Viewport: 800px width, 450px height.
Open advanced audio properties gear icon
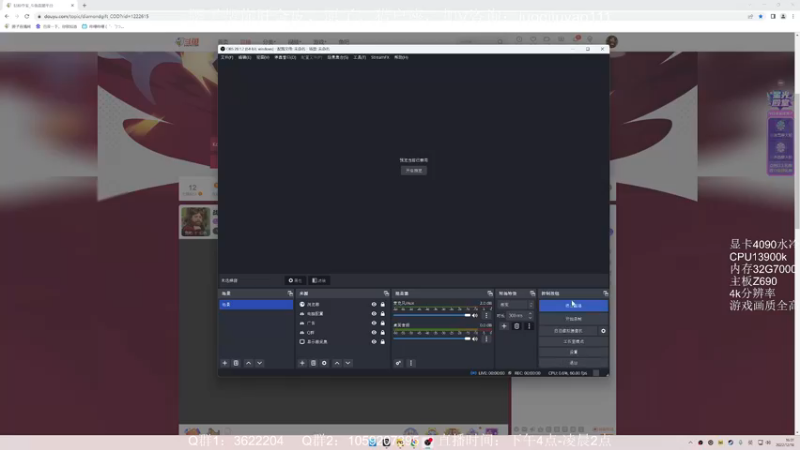[398, 363]
